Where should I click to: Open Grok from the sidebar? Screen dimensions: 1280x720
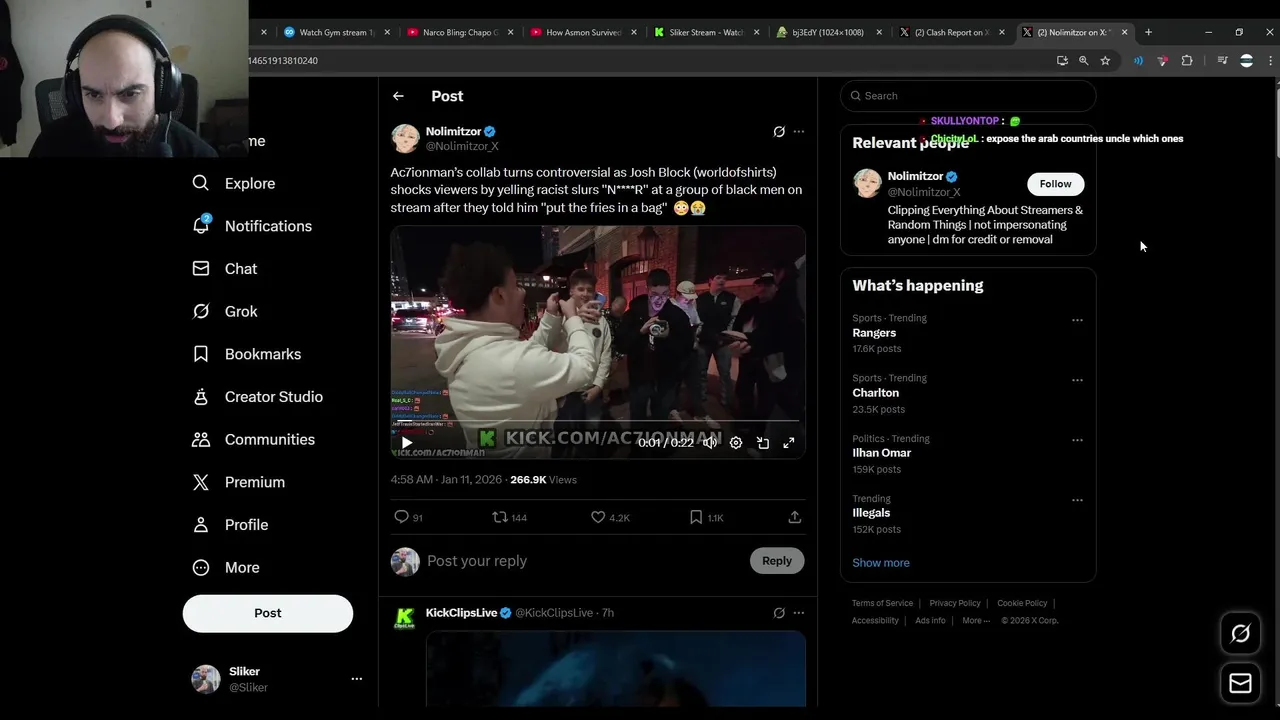click(225, 311)
